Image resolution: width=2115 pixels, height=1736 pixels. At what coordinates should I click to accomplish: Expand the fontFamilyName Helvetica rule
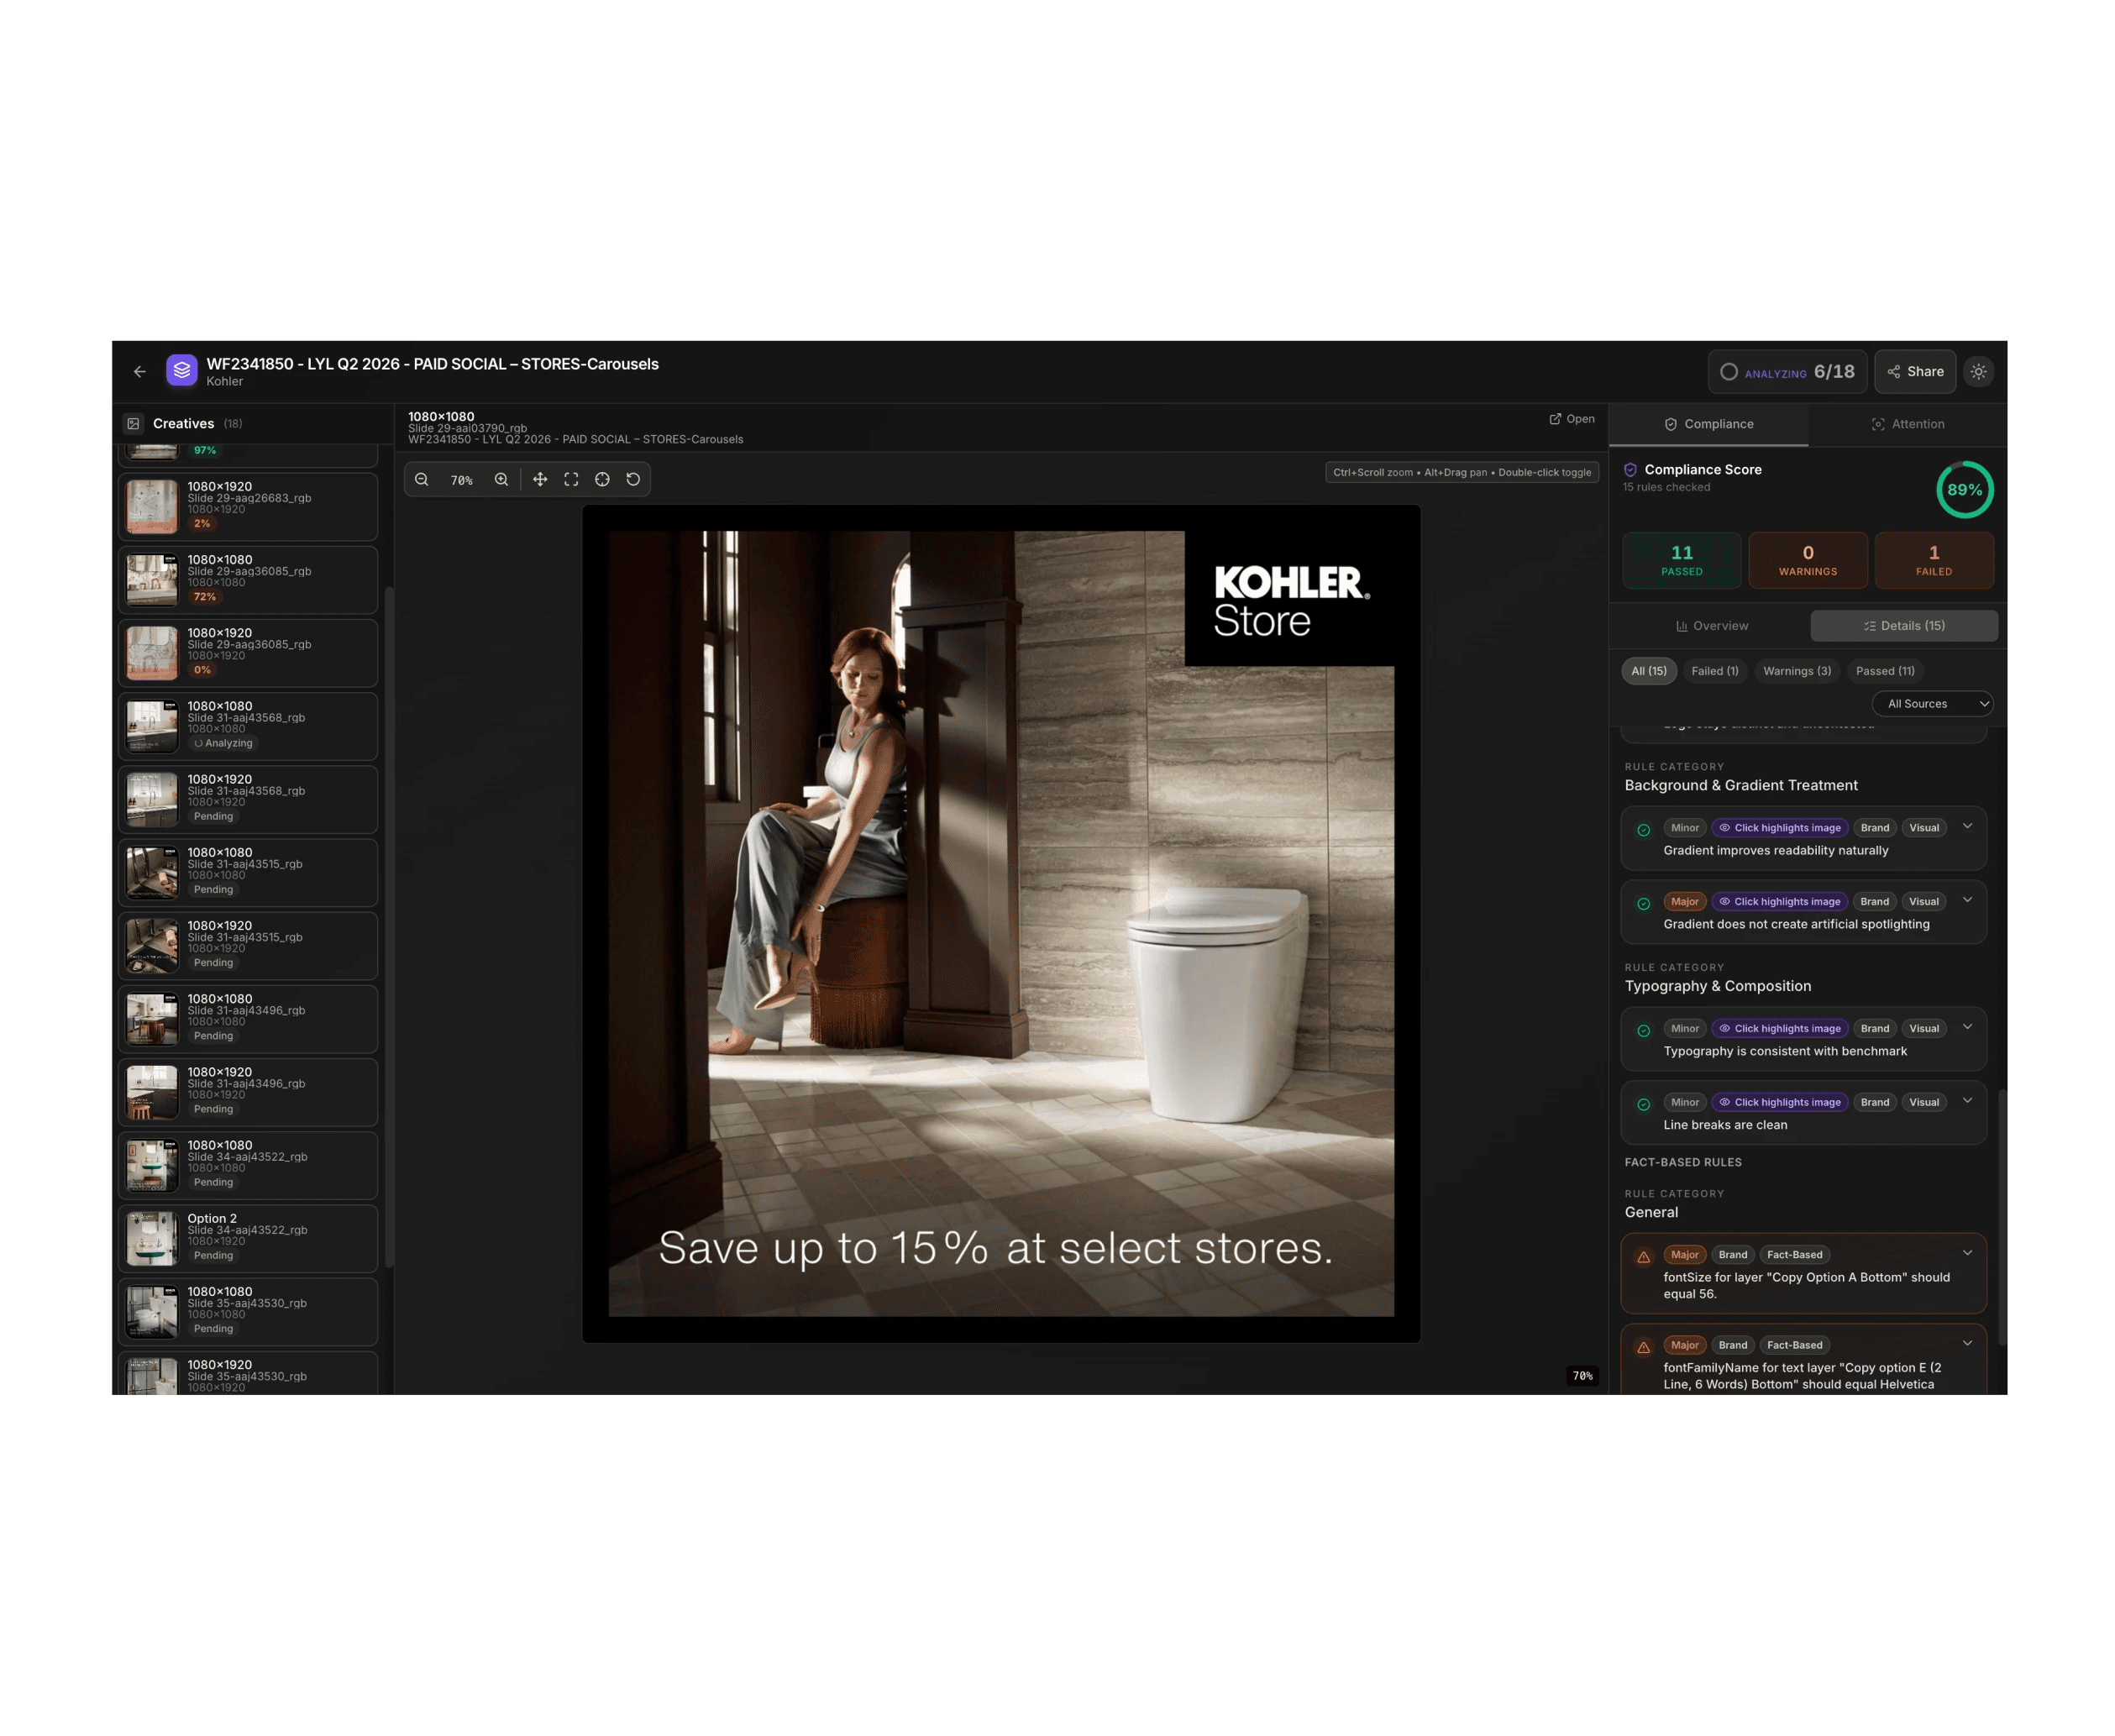pyautogui.click(x=1967, y=1343)
